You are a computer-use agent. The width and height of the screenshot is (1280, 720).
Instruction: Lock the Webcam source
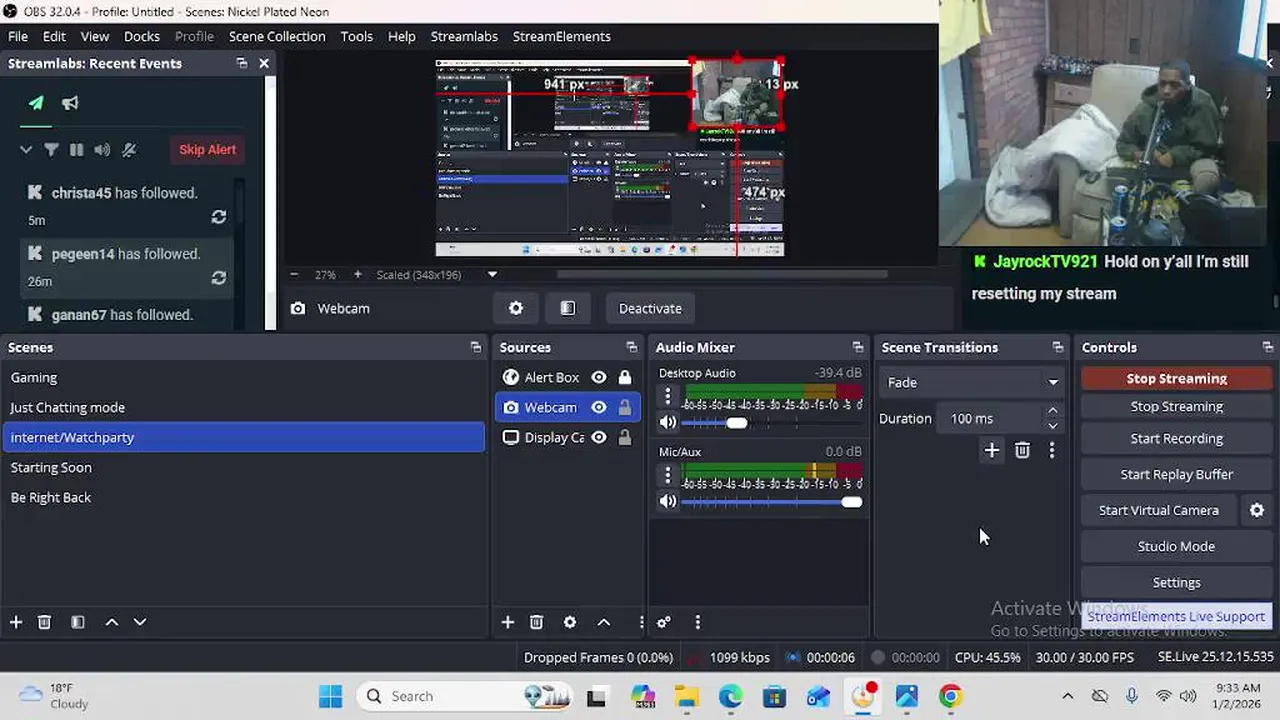(625, 407)
